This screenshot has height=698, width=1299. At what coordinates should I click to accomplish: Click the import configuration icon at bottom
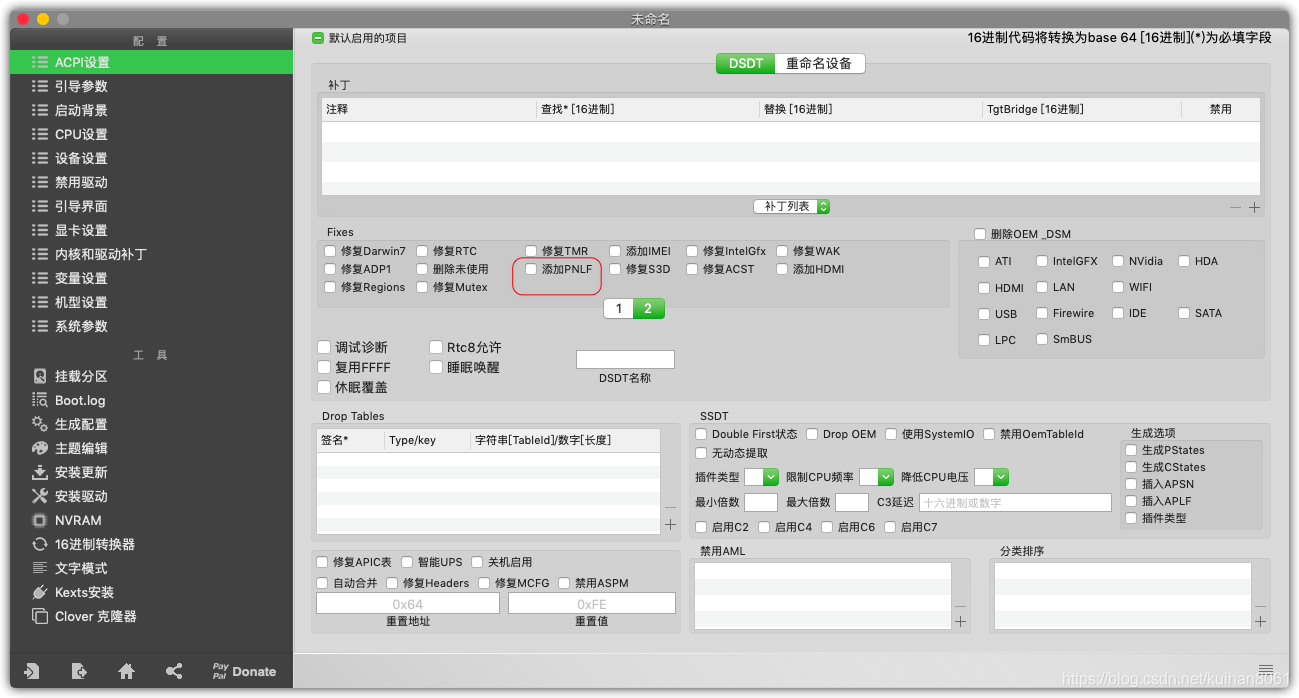(32, 671)
